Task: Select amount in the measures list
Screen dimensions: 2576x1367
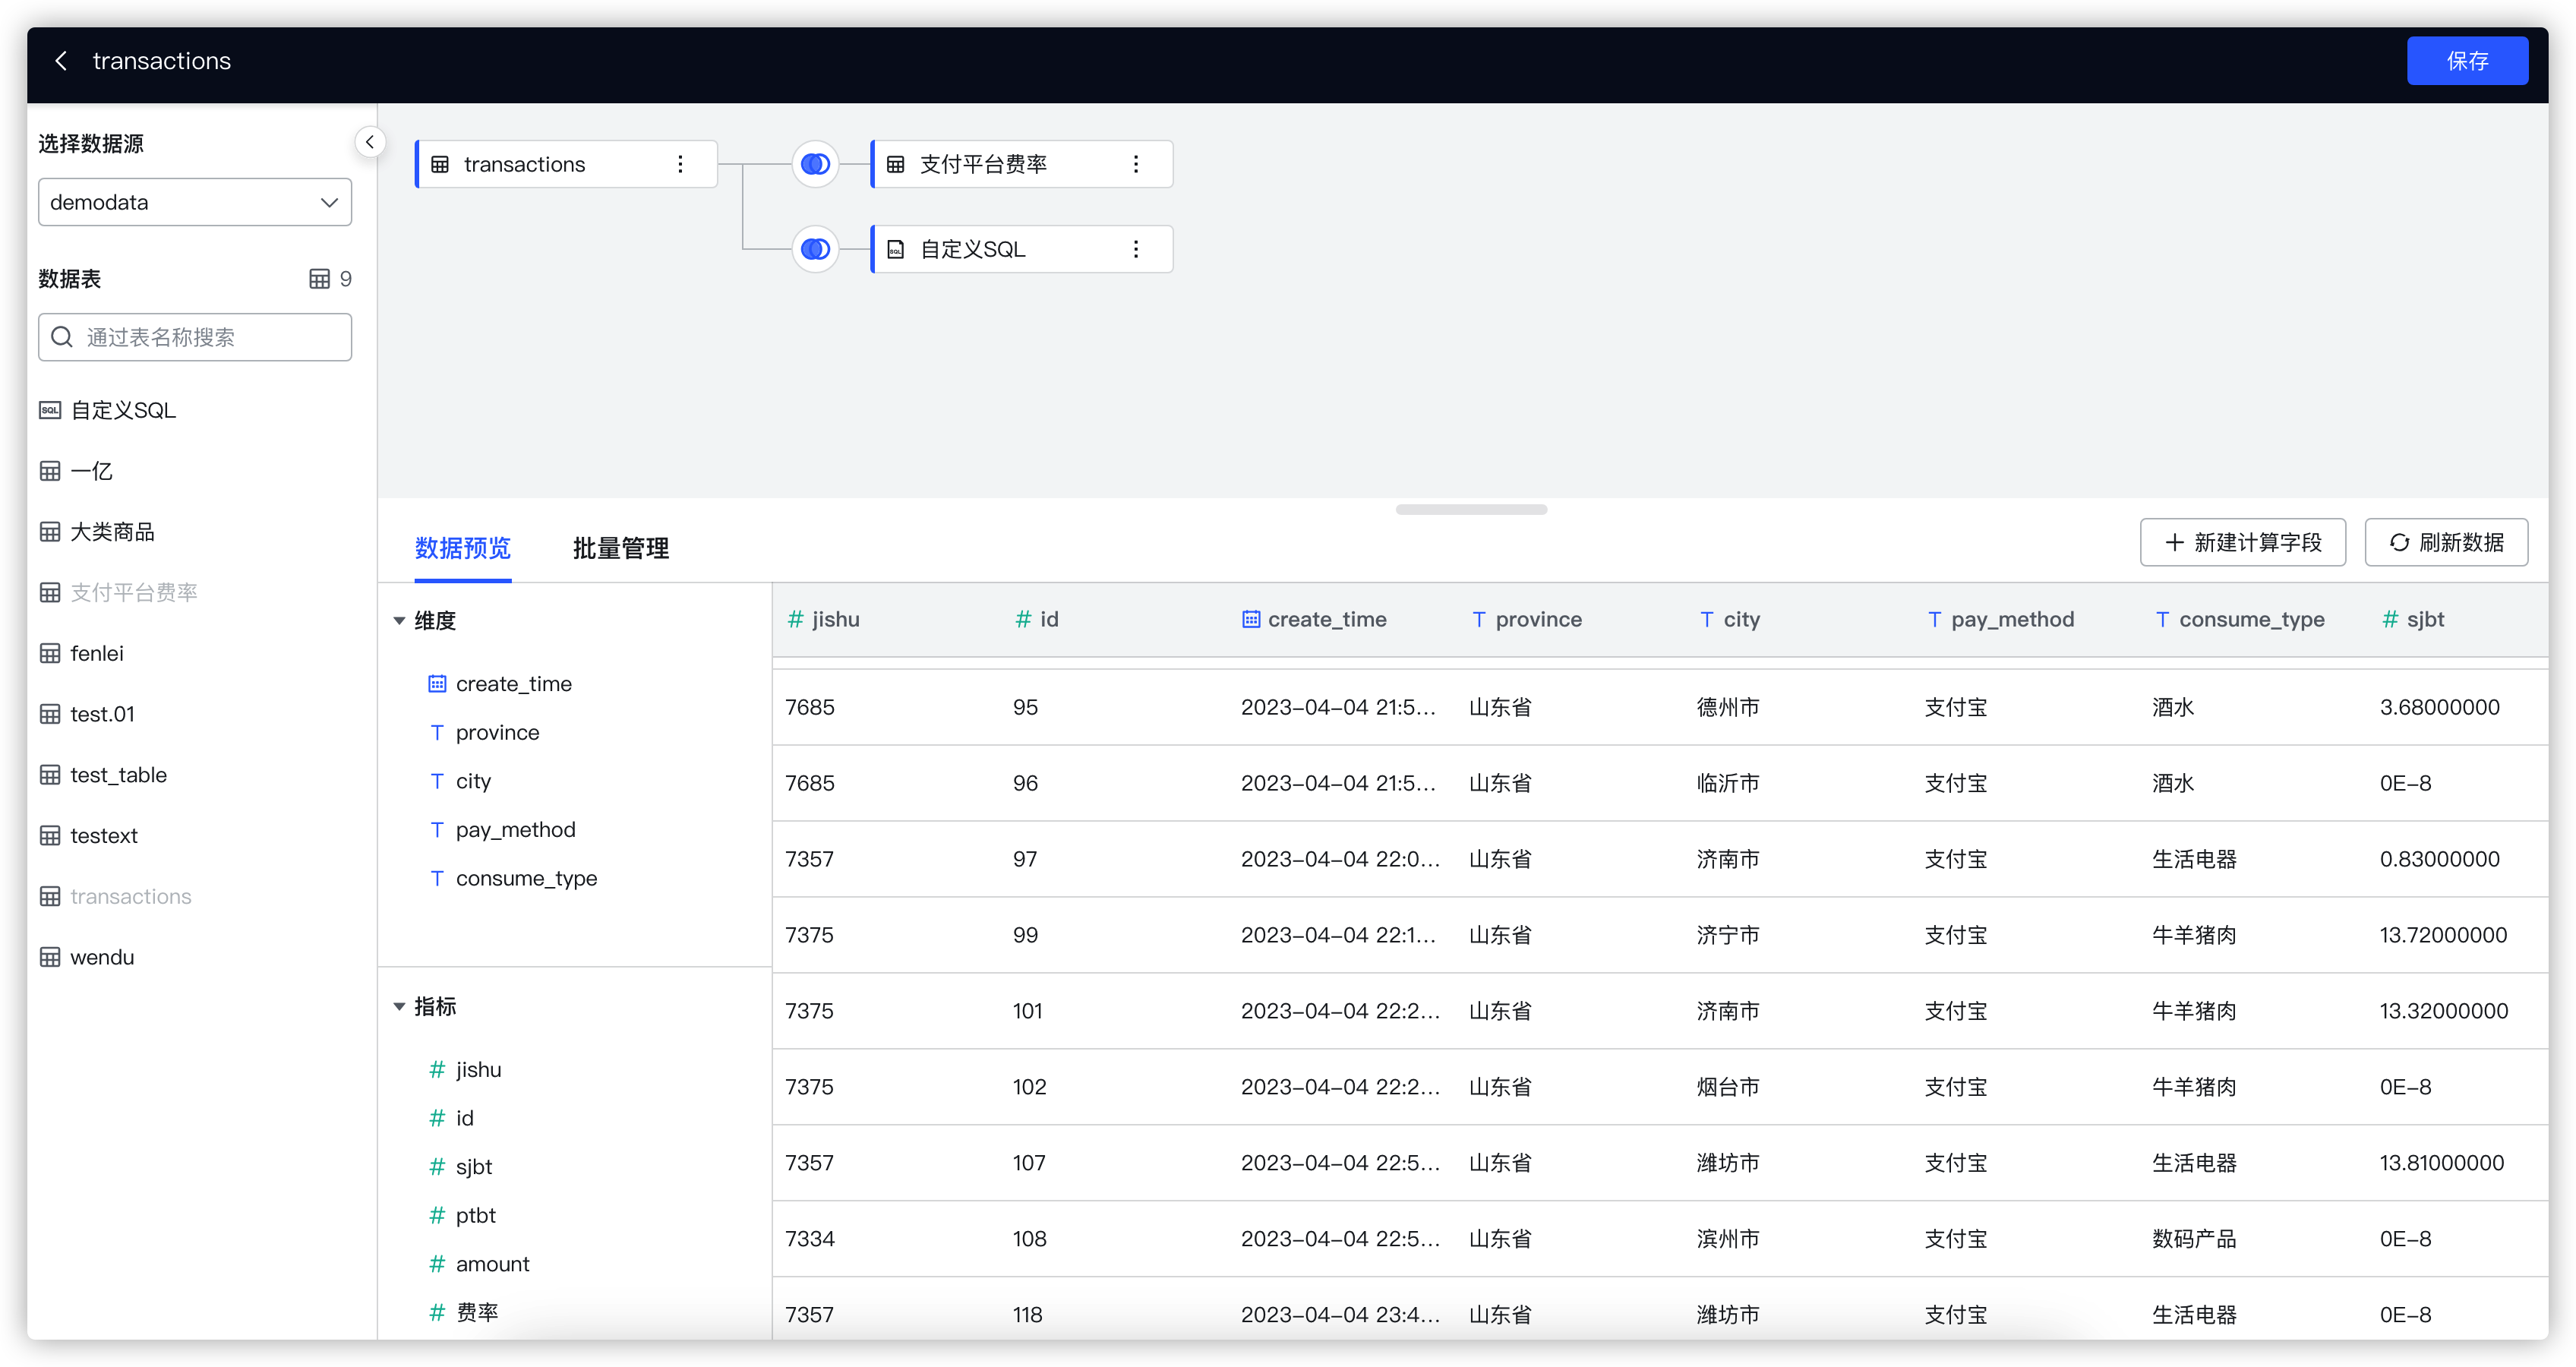Action: tap(492, 1264)
